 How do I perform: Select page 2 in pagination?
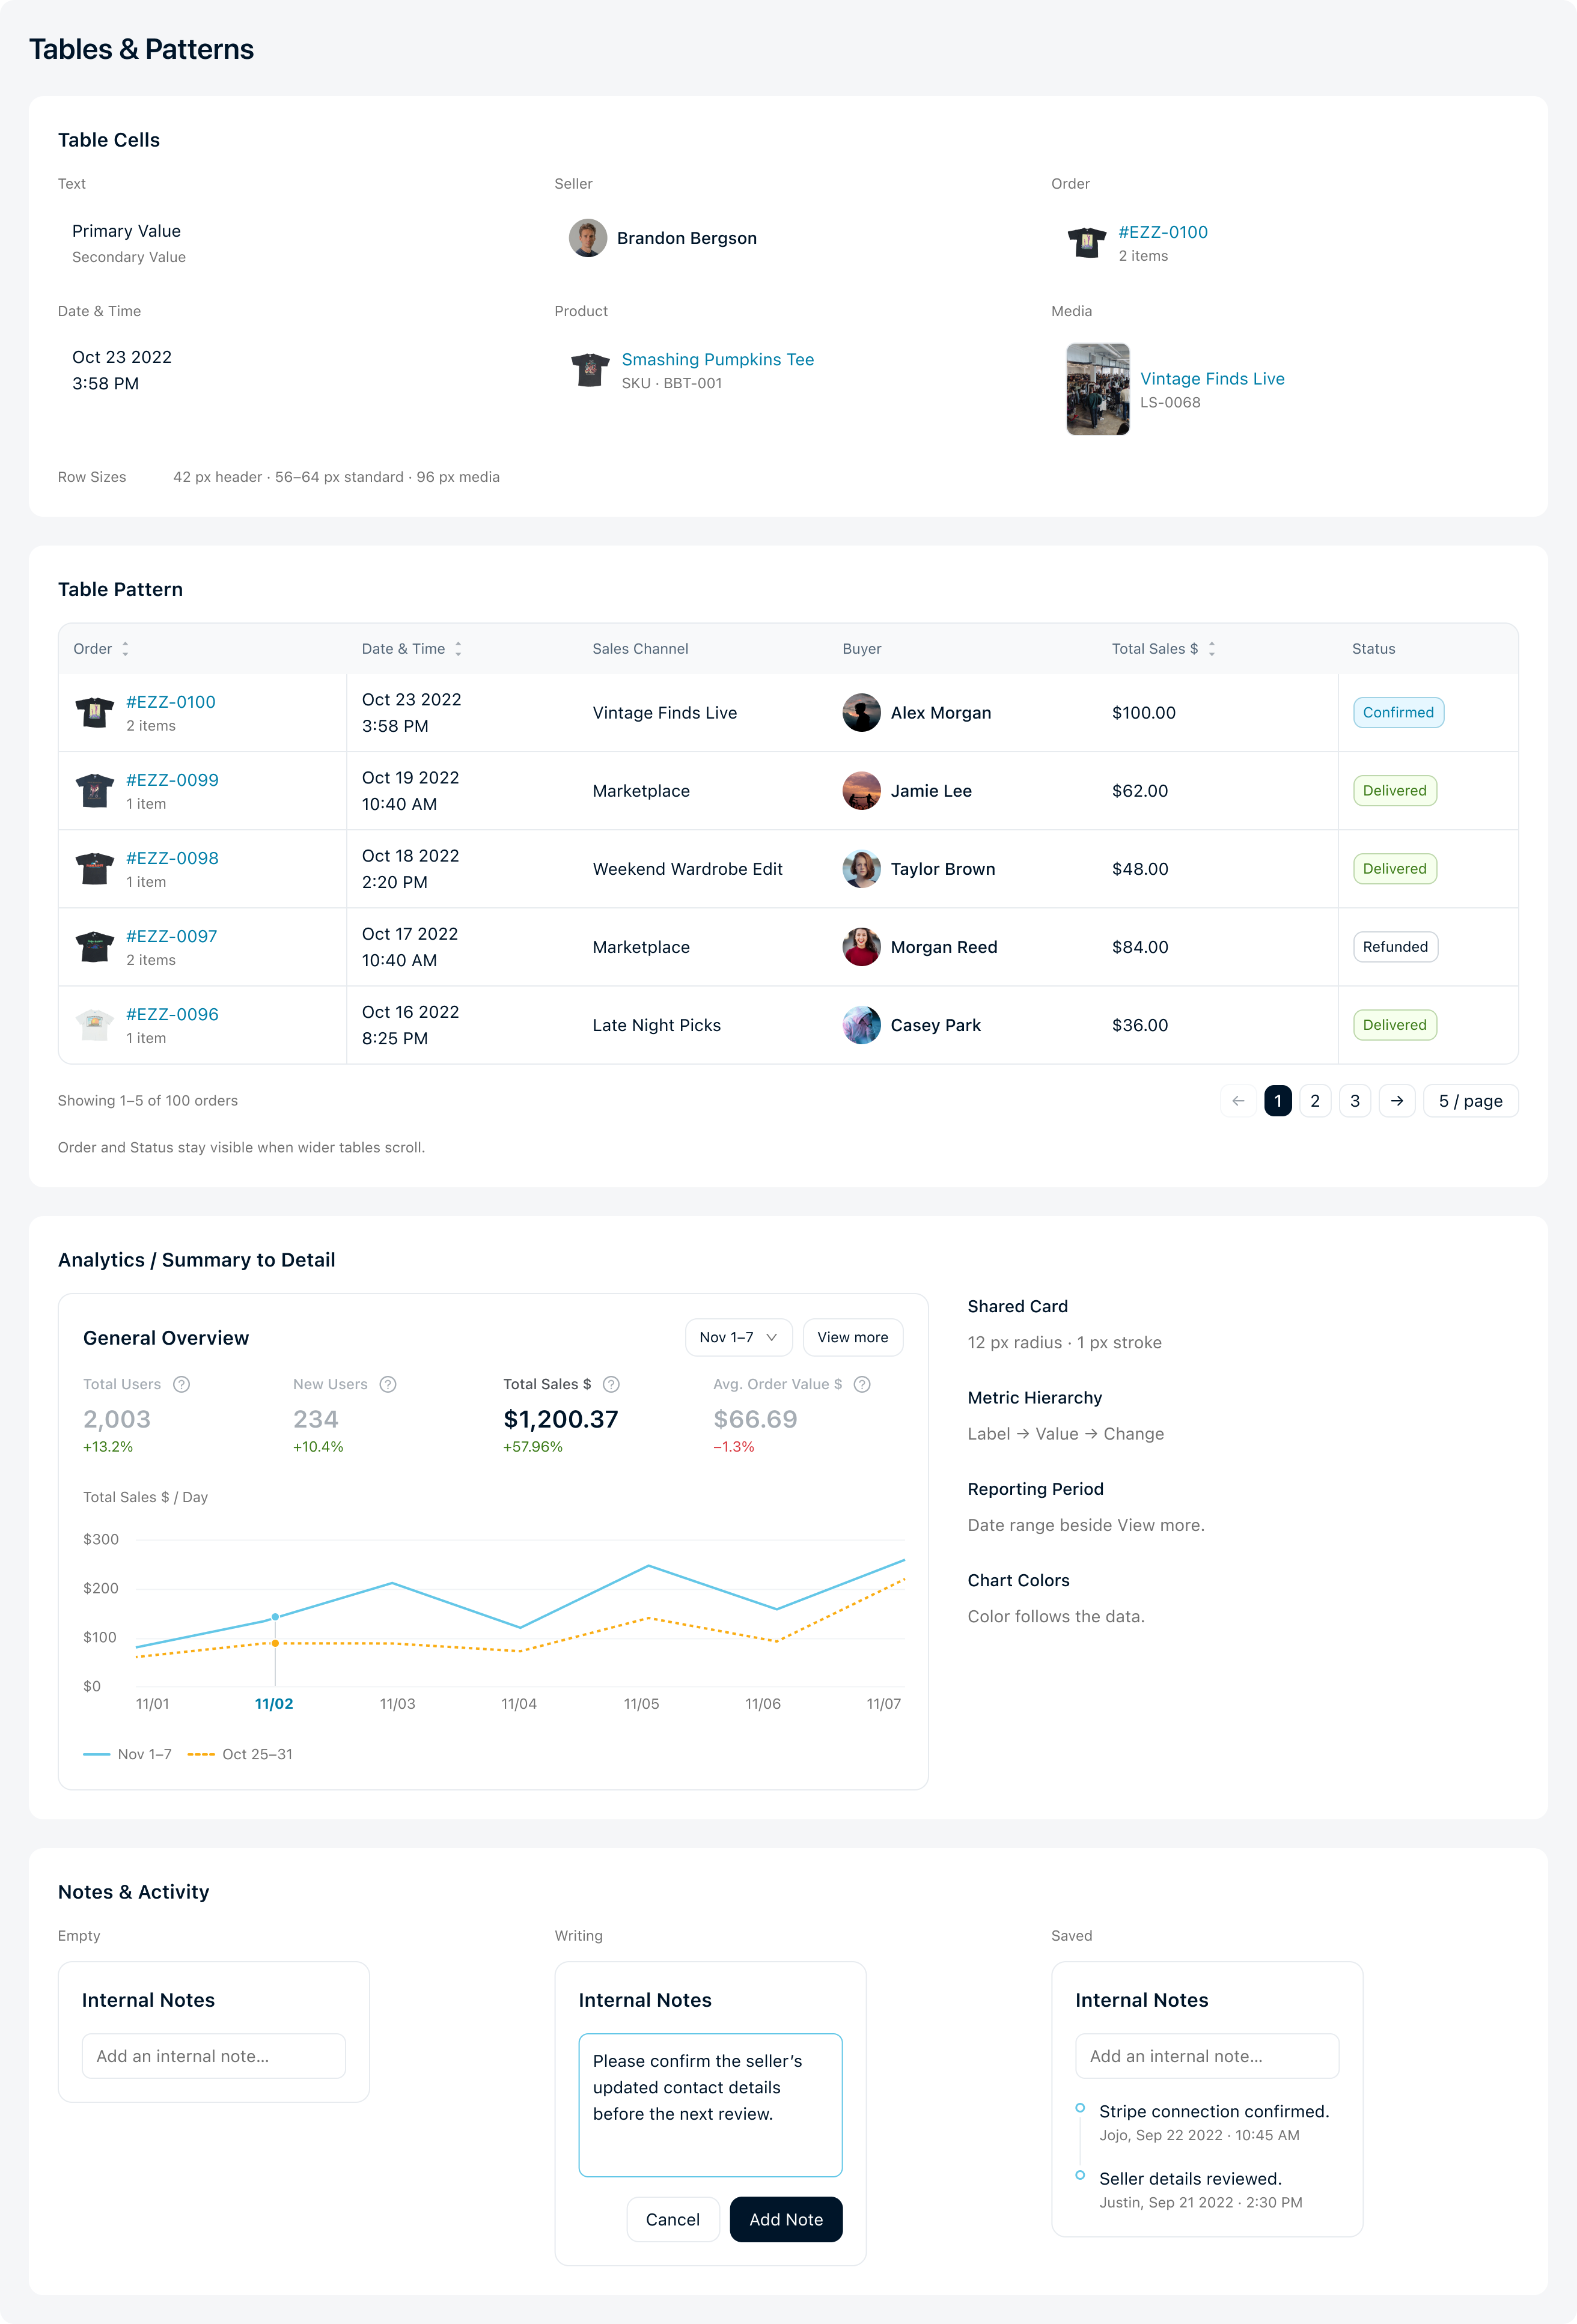tap(1315, 1101)
